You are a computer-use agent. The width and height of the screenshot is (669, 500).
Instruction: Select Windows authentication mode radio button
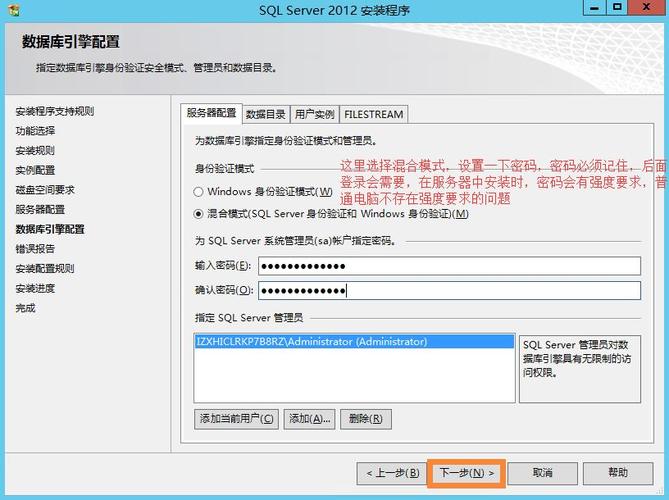198,192
